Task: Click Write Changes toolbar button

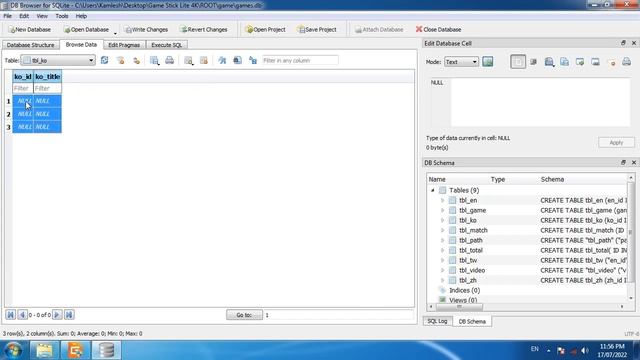Action: (x=146, y=29)
